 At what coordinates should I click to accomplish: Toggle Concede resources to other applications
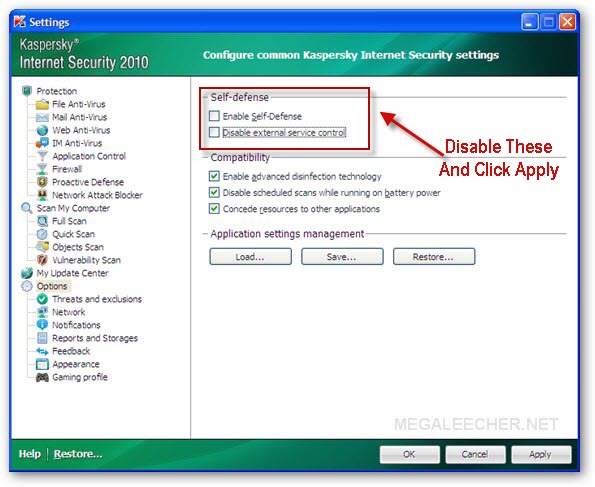(214, 208)
